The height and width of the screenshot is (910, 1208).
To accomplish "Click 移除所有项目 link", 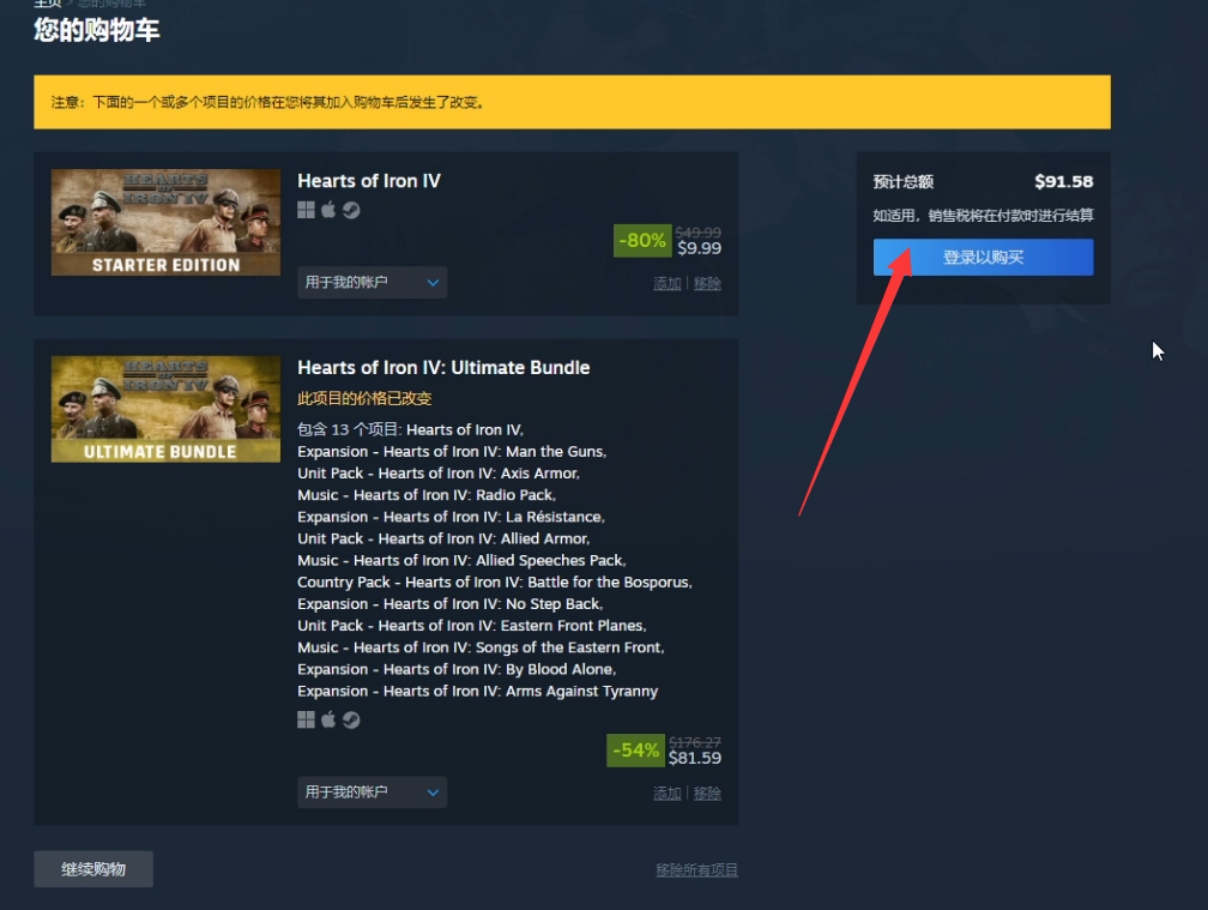I will 697,870.
